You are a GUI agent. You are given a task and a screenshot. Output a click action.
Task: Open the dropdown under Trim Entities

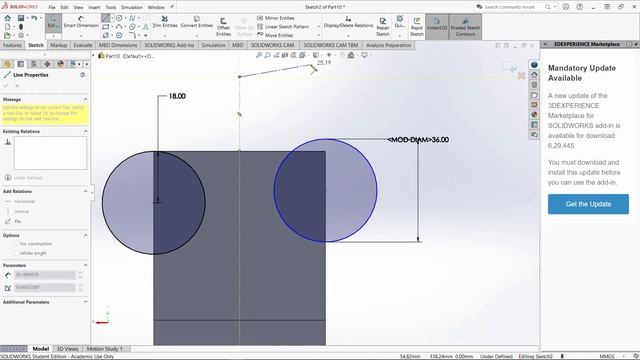pos(165,36)
